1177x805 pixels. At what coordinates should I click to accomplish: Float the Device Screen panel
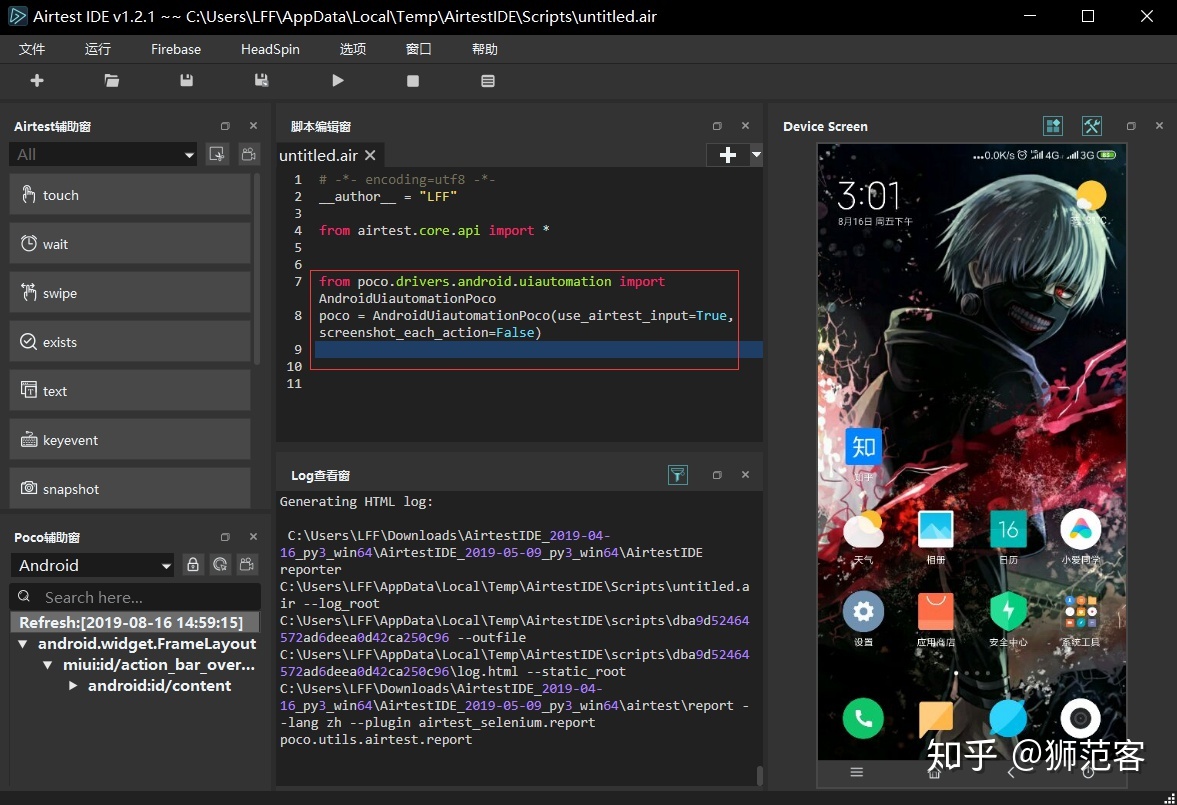coord(1131,126)
